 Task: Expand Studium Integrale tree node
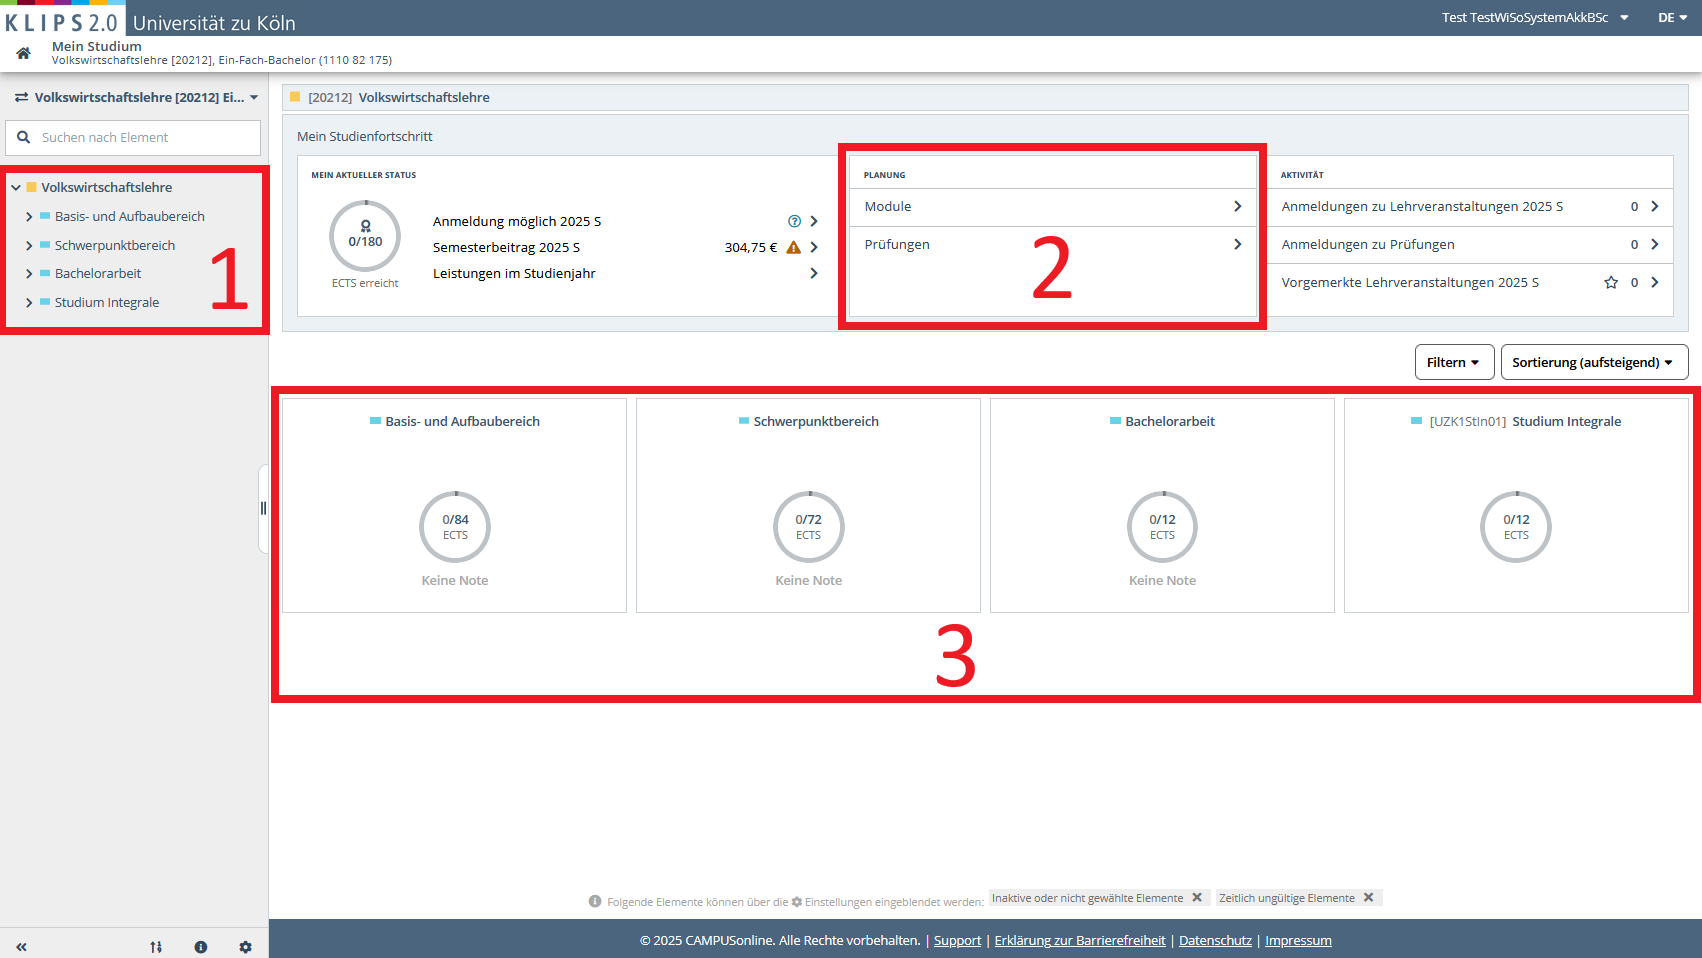tap(29, 302)
